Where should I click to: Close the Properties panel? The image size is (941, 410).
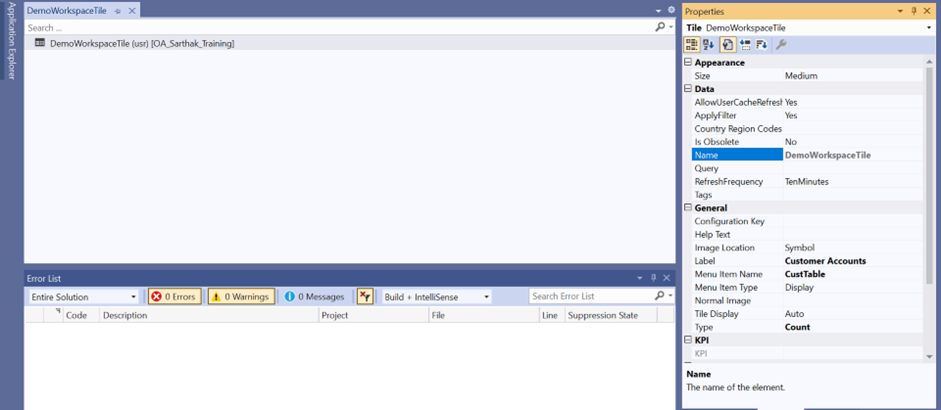pyautogui.click(x=928, y=11)
